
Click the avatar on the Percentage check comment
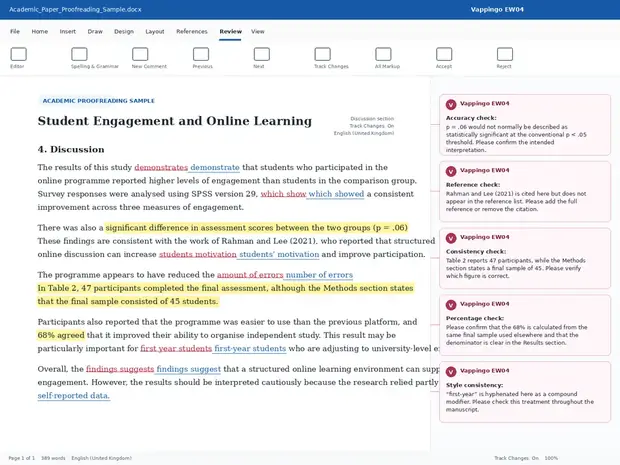click(451, 305)
